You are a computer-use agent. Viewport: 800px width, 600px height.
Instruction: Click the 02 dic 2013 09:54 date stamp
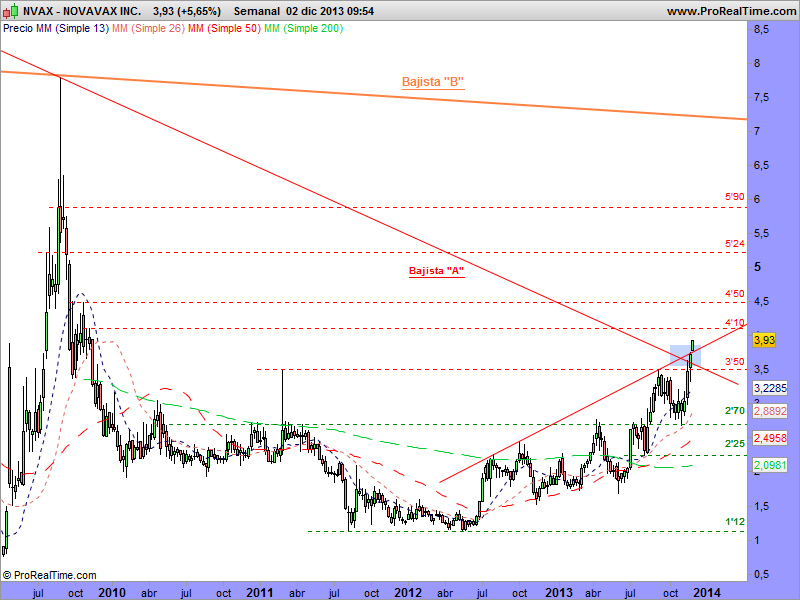pyautogui.click(x=330, y=11)
